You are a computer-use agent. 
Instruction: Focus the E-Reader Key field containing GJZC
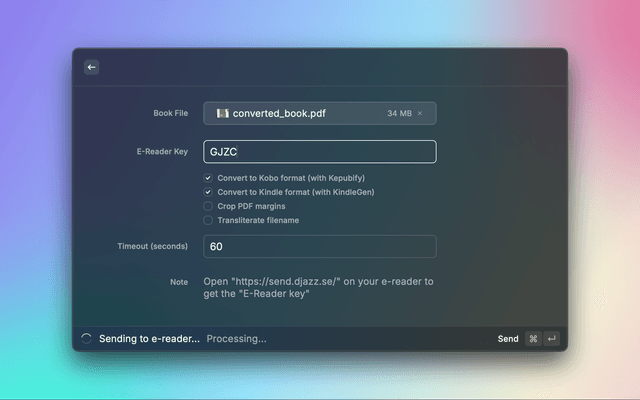click(320, 152)
